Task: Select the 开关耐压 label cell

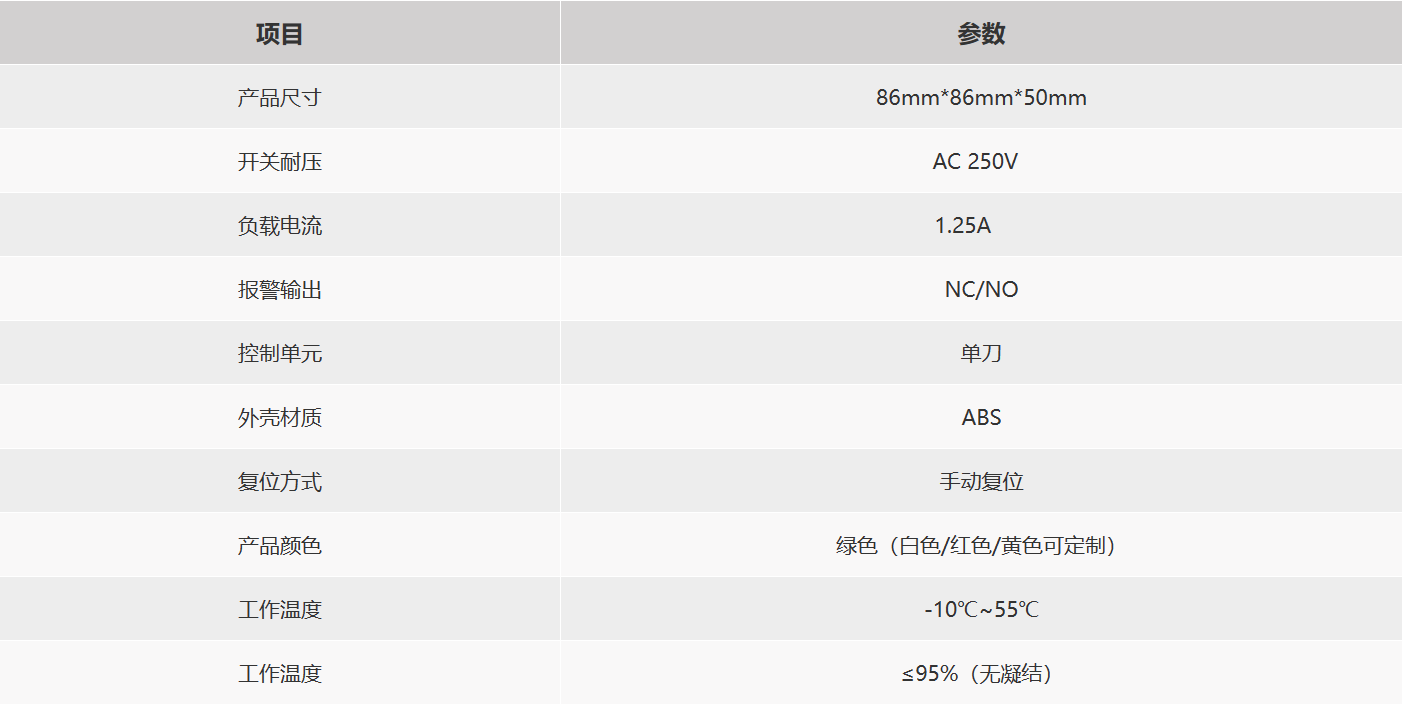Action: tap(280, 162)
